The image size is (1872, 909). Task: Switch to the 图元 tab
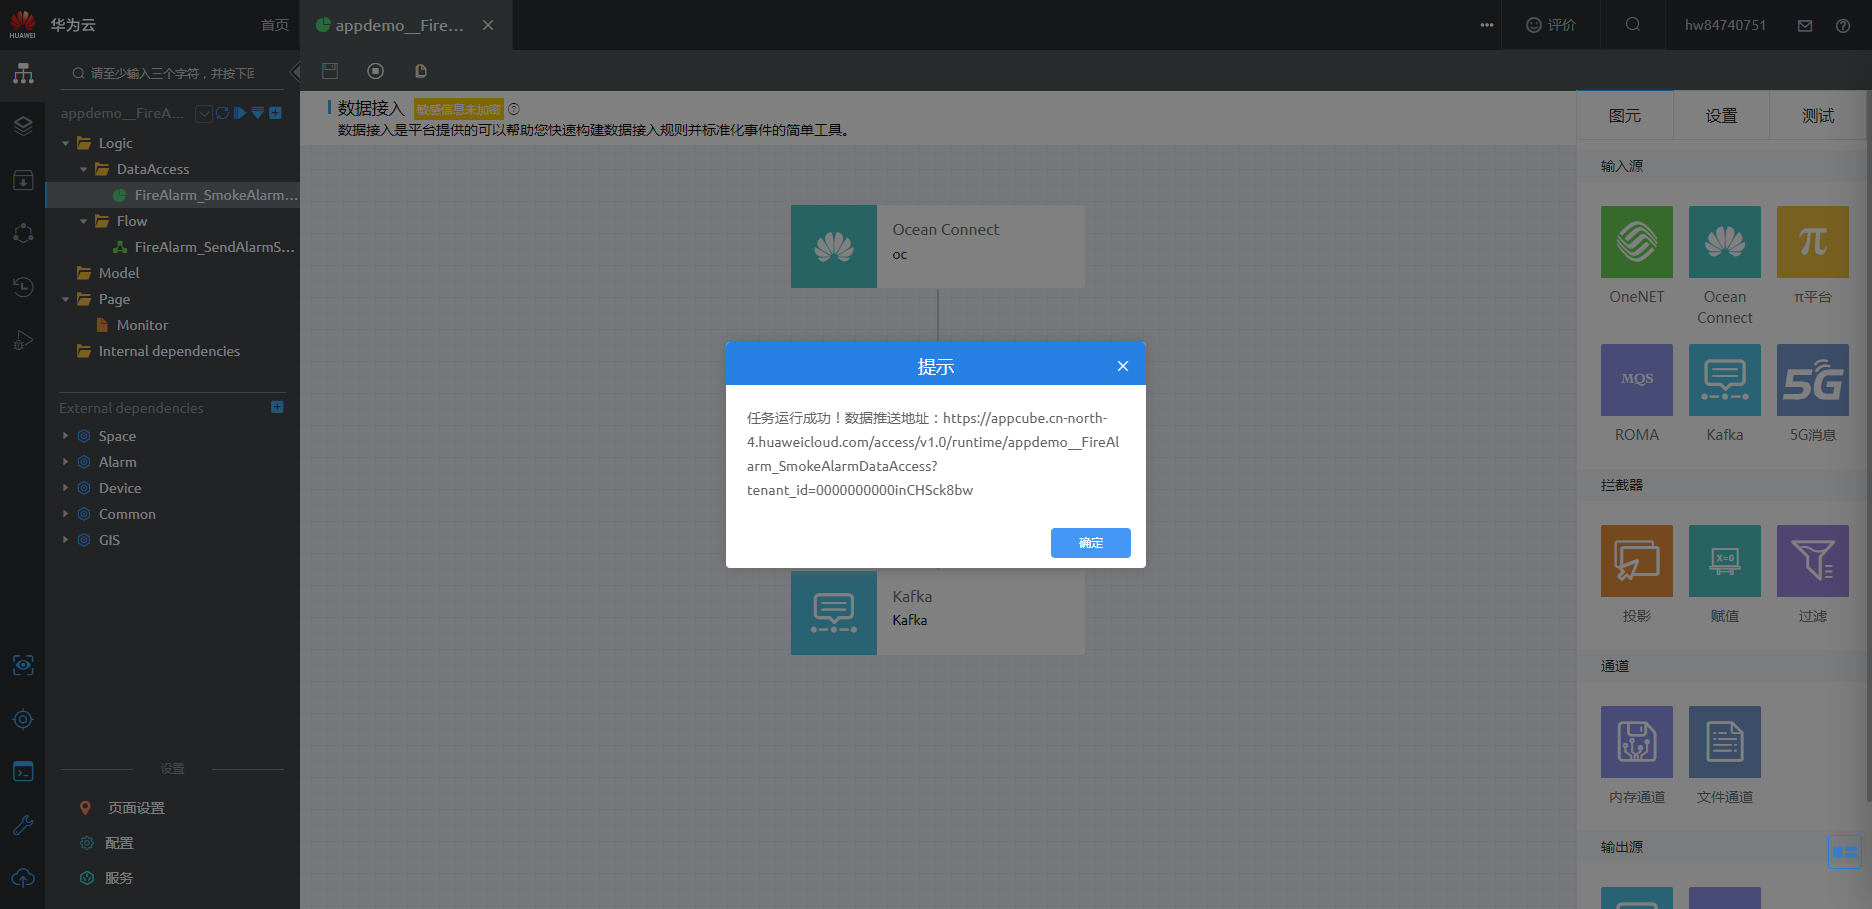point(1625,116)
